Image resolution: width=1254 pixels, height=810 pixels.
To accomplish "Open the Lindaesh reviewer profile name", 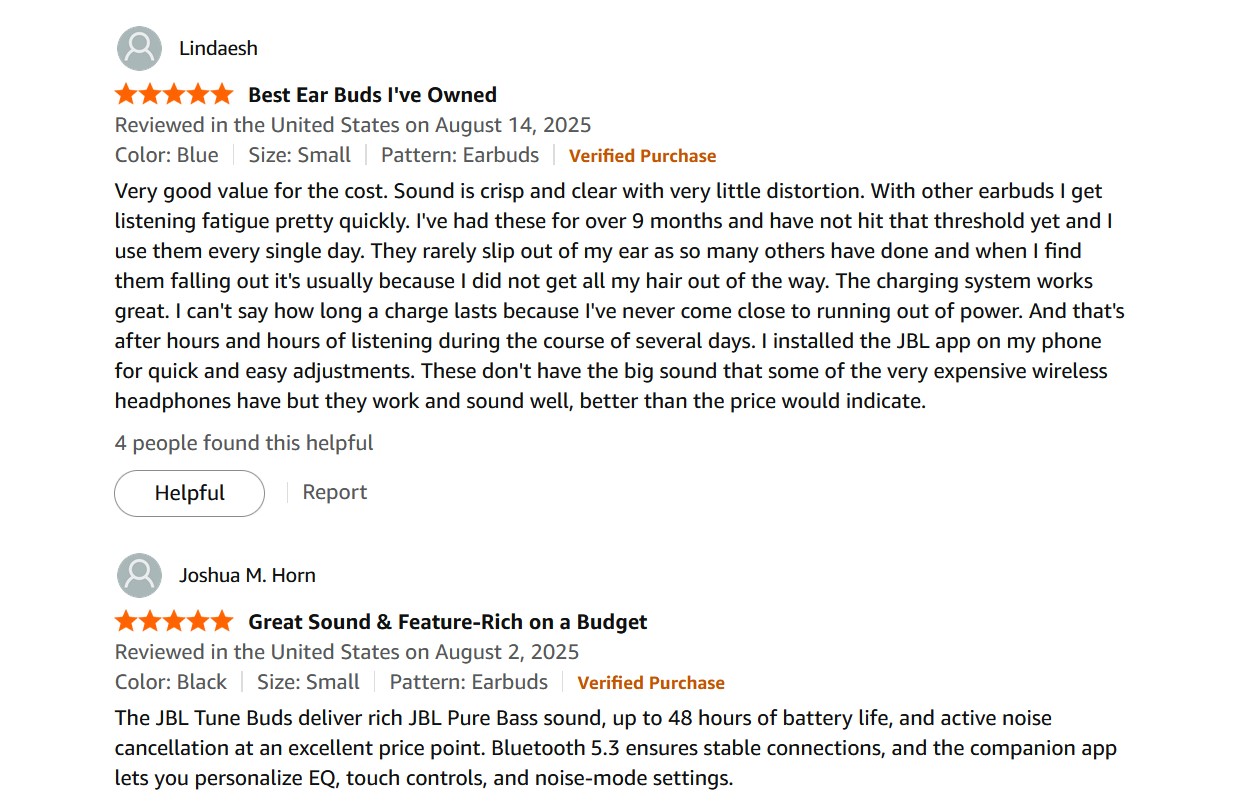I will (218, 48).
